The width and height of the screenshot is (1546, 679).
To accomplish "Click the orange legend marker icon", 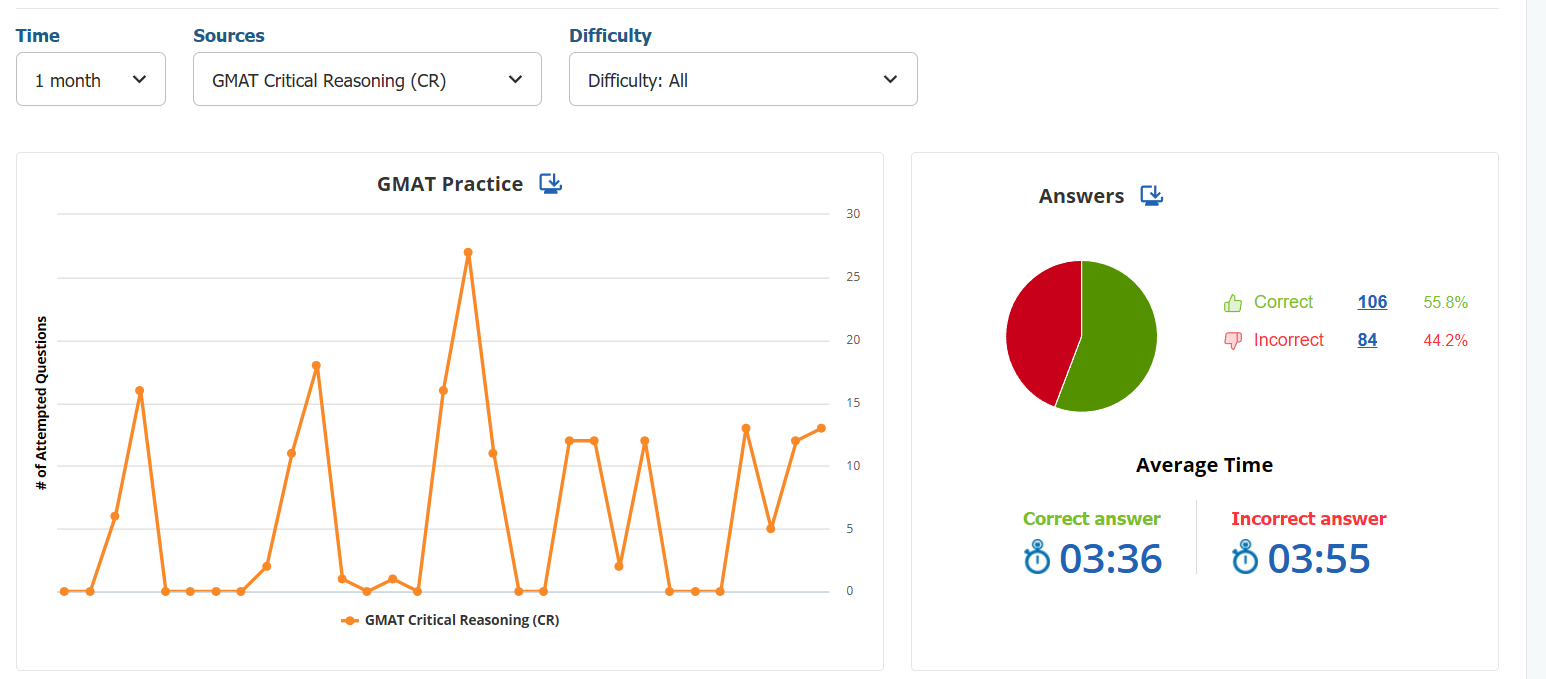I will [349, 621].
